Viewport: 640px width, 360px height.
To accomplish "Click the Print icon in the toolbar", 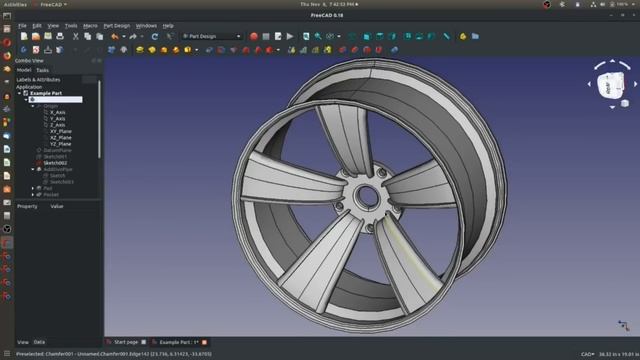I will pos(60,36).
